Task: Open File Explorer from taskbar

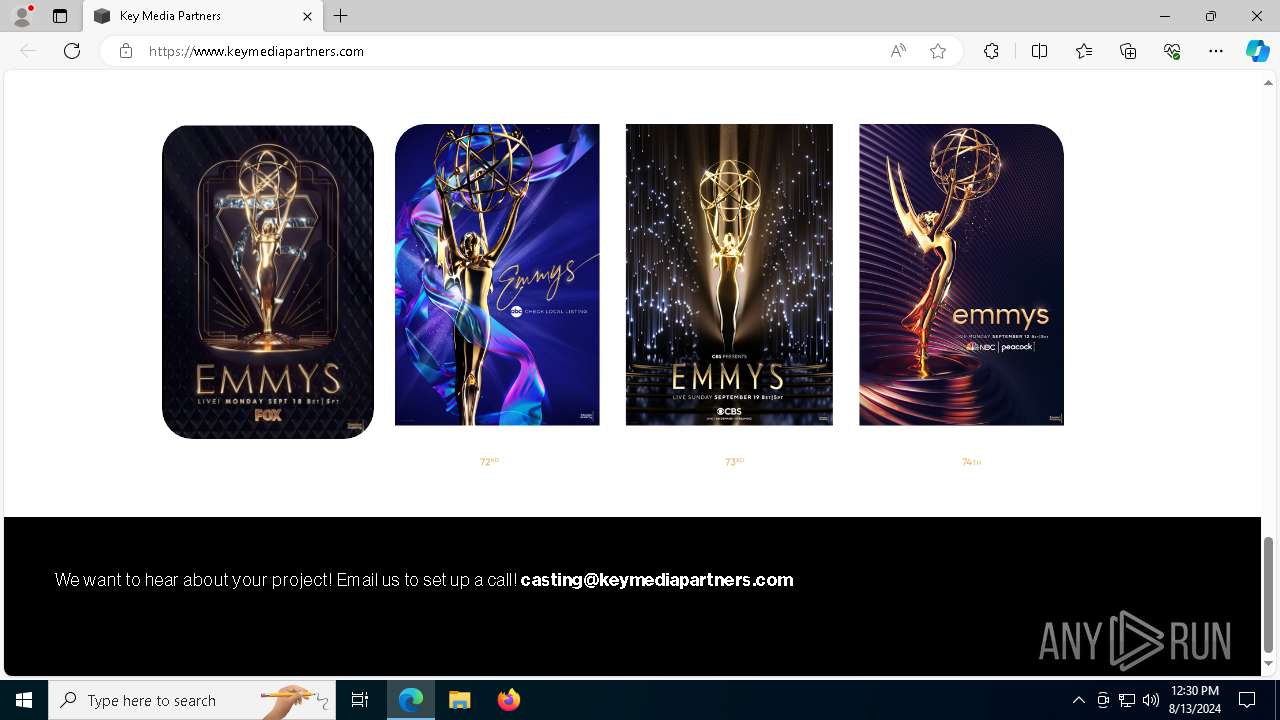Action: (x=459, y=700)
